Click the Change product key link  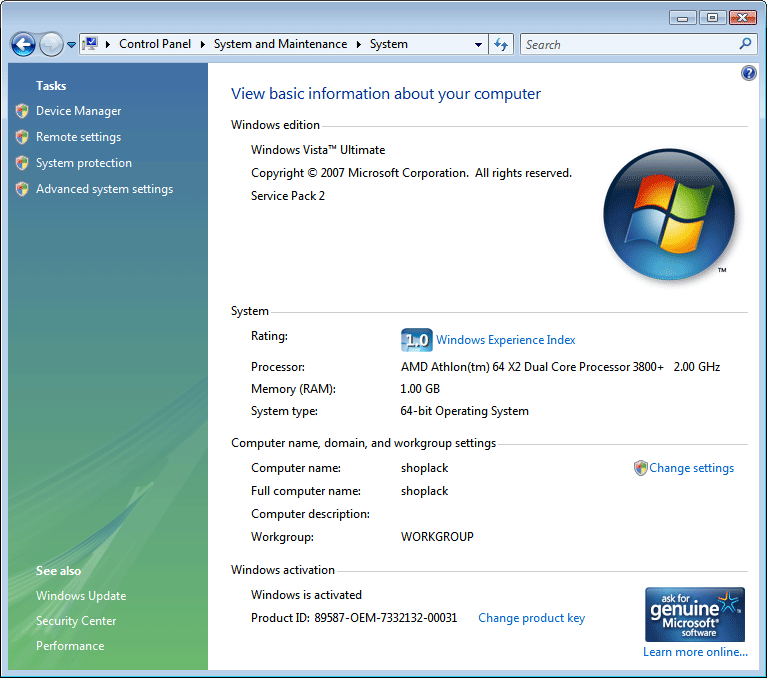(x=531, y=618)
